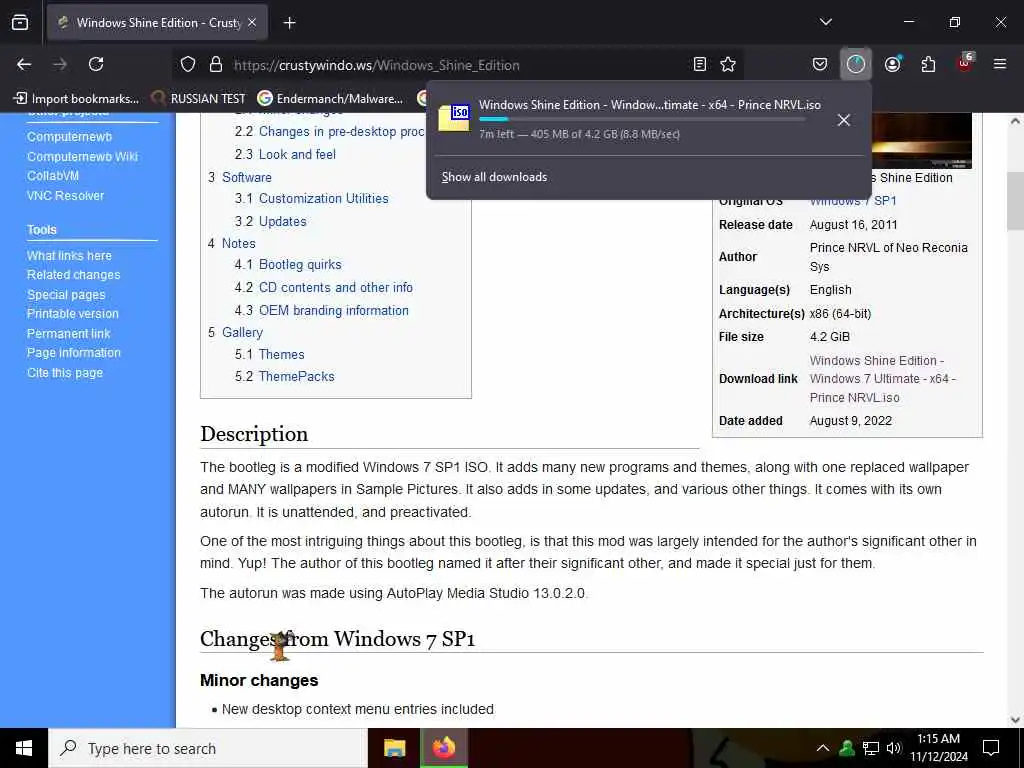The height and width of the screenshot is (768, 1024).
Task: Visit the Computernewb sidebar link
Action: [69, 136]
